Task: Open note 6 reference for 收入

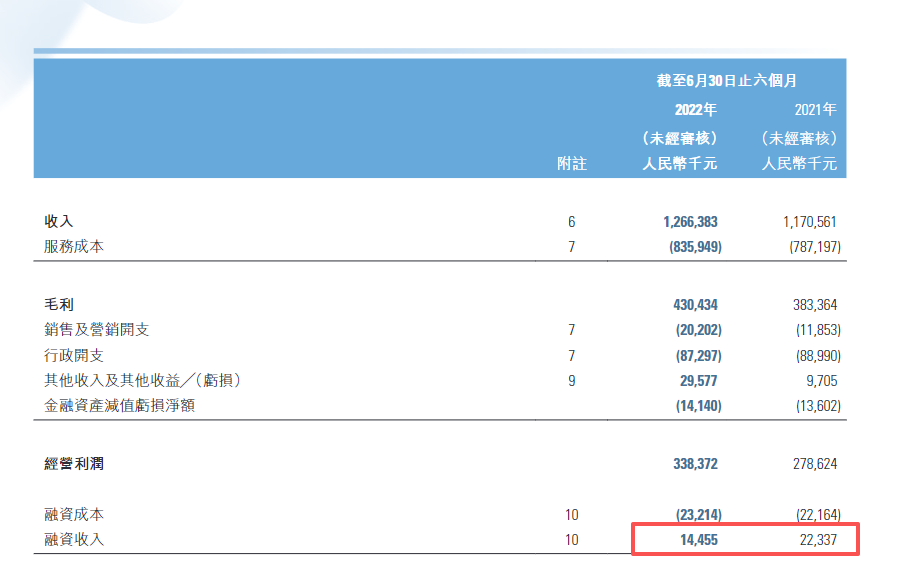Action: click(571, 222)
